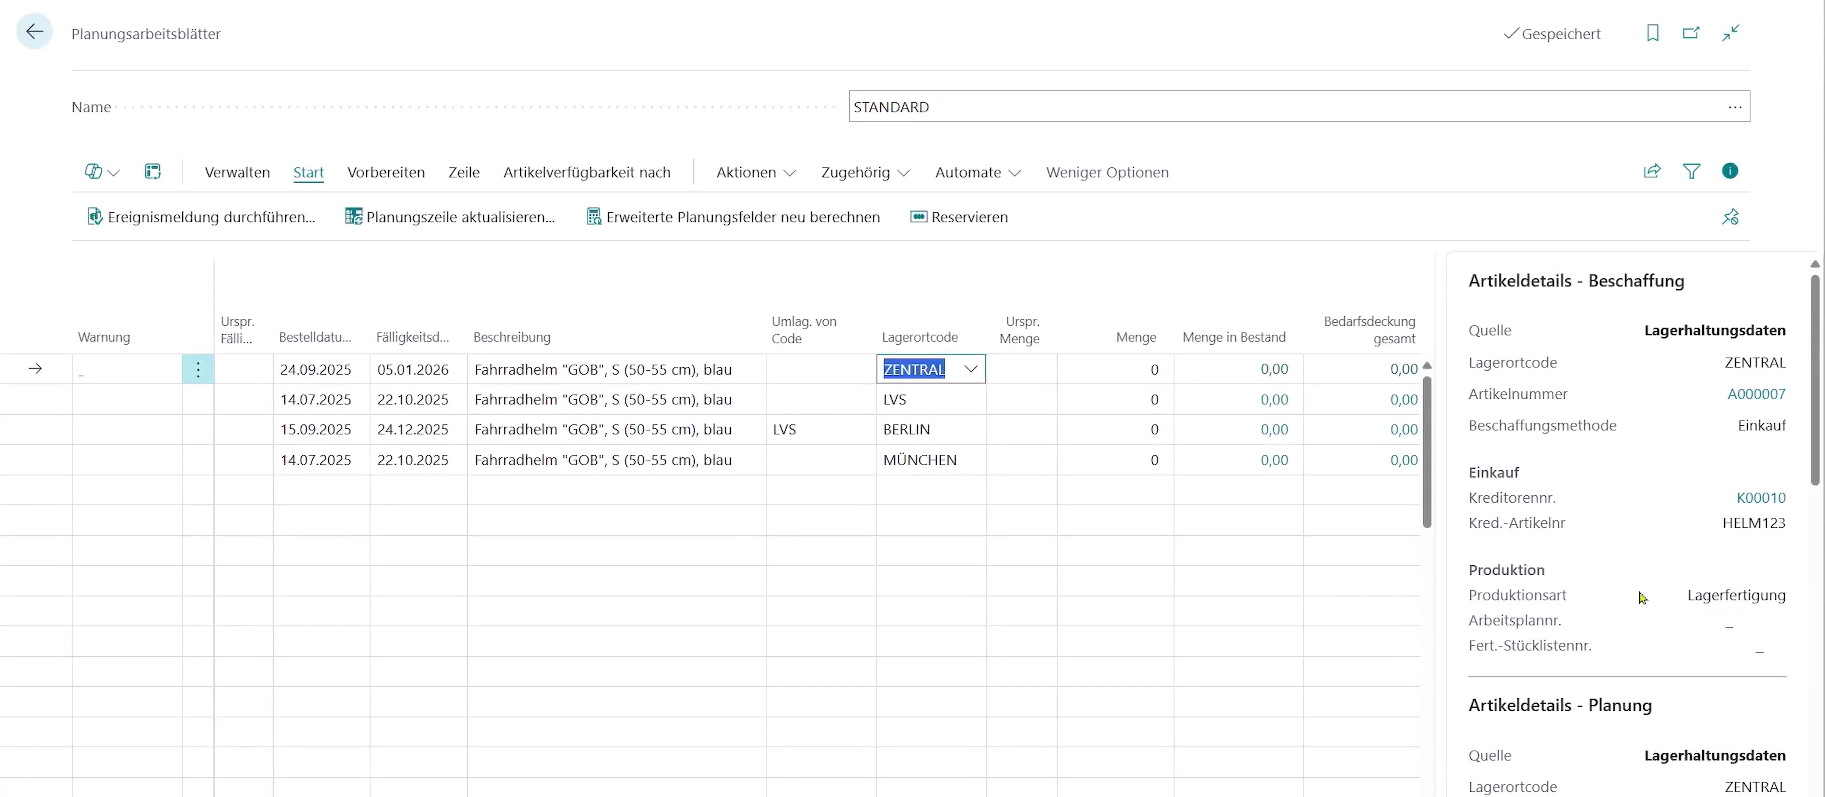Toggle the filter pane funnel icon
This screenshot has height=797, width=1825.
point(1691,171)
